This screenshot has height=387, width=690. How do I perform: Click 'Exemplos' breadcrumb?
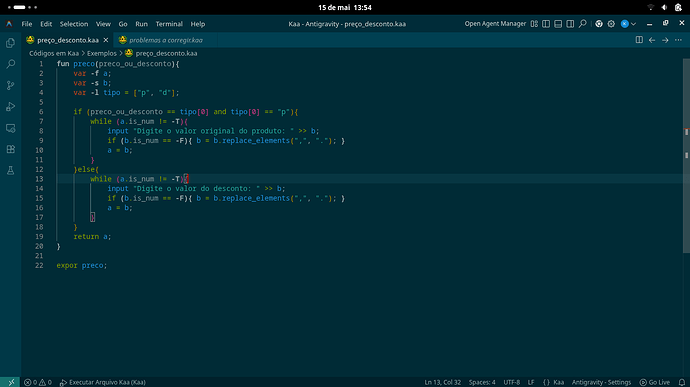[x=102, y=53]
